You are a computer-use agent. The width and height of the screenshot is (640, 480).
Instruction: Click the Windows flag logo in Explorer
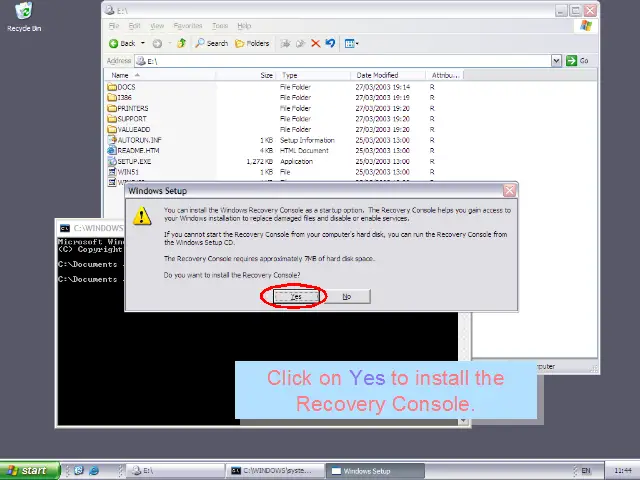(586, 25)
